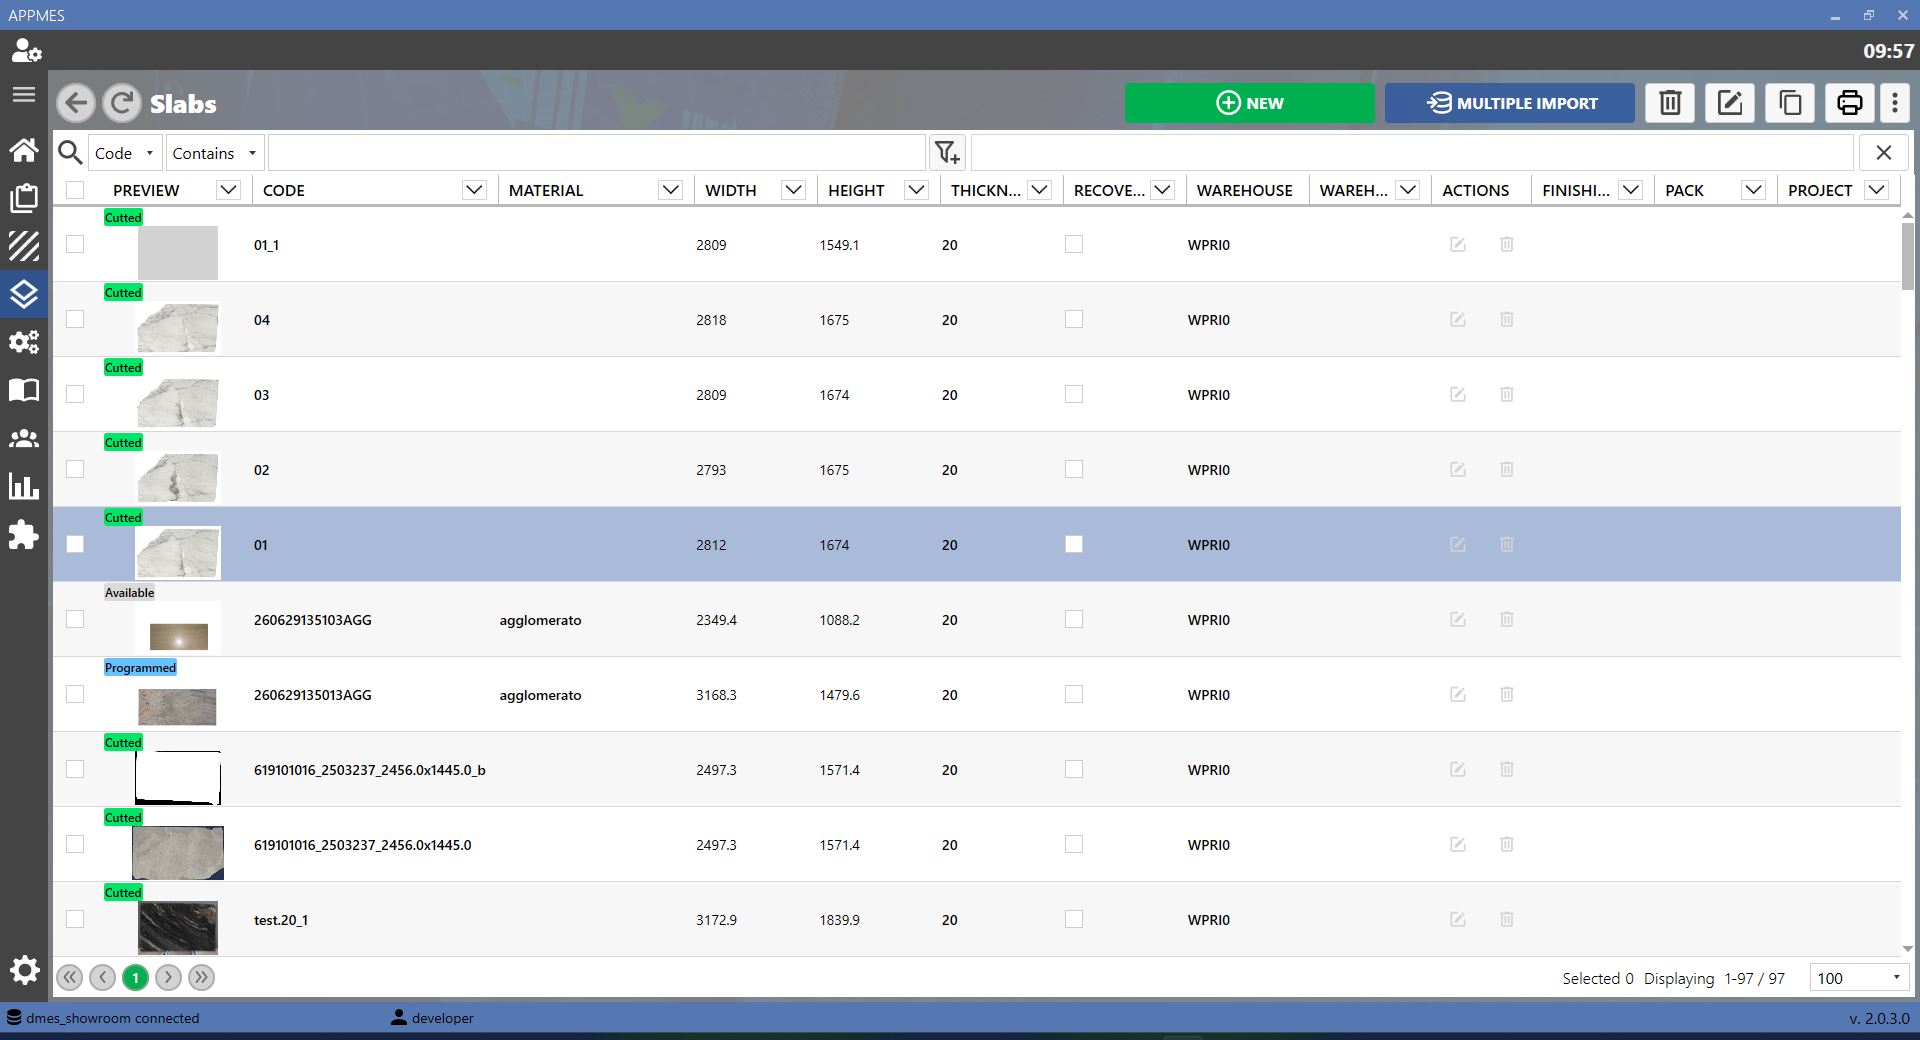The height and width of the screenshot is (1040, 1920).
Task: Go to next page arrow
Action: pos(168,977)
